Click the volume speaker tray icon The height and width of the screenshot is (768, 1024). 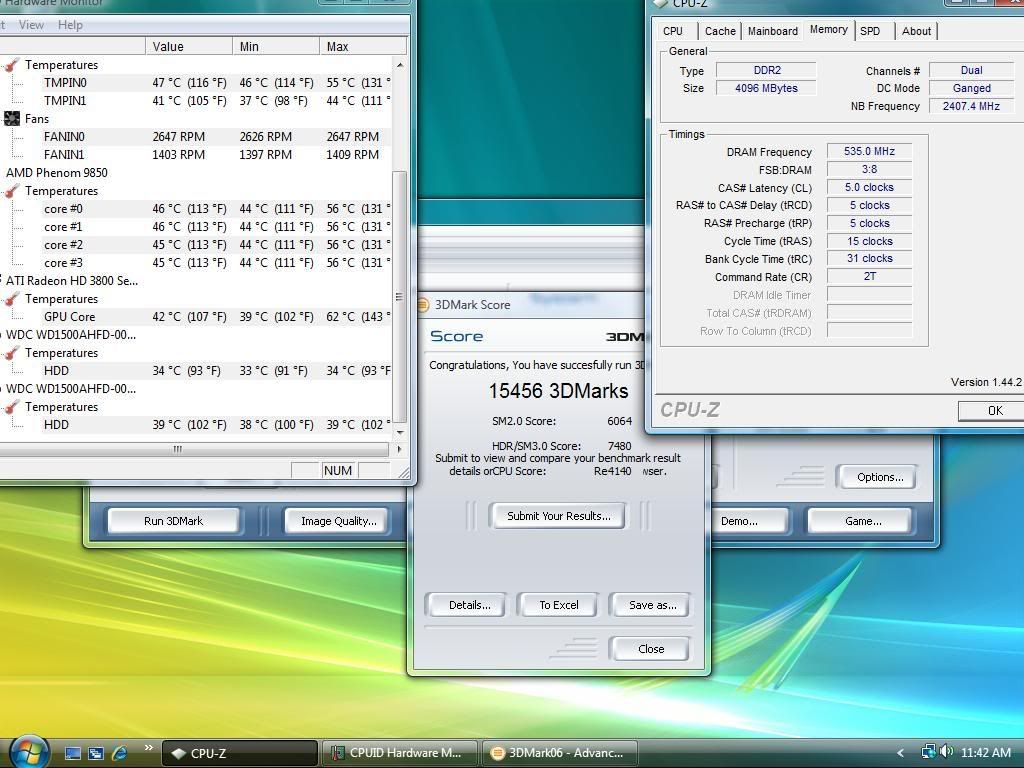tap(946, 752)
